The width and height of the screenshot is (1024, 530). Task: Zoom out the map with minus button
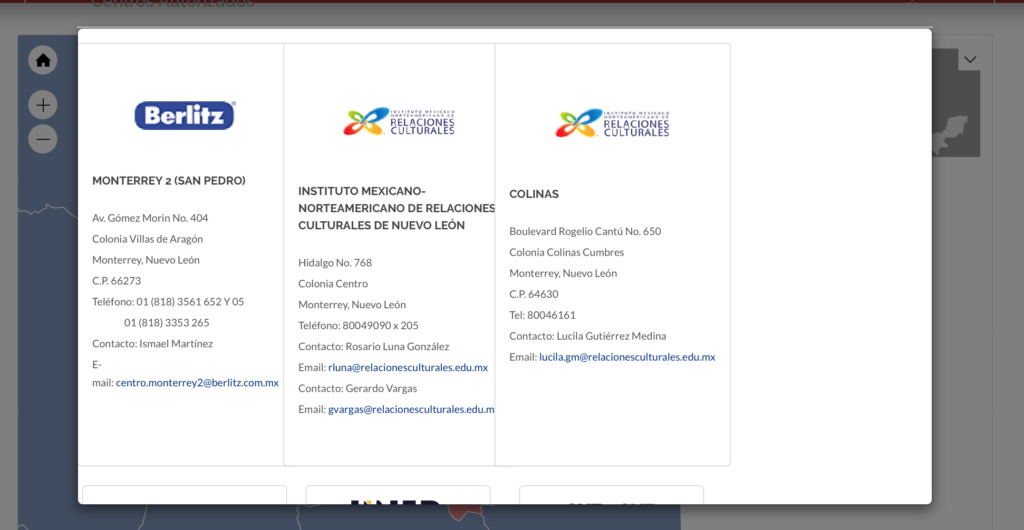pyautogui.click(x=42, y=139)
